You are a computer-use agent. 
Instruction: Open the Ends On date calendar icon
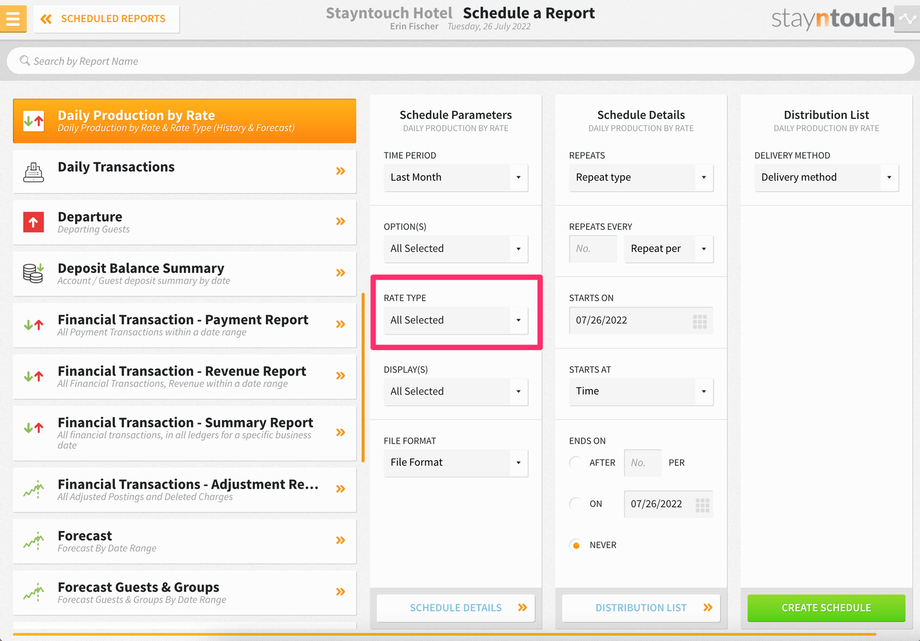tap(702, 505)
